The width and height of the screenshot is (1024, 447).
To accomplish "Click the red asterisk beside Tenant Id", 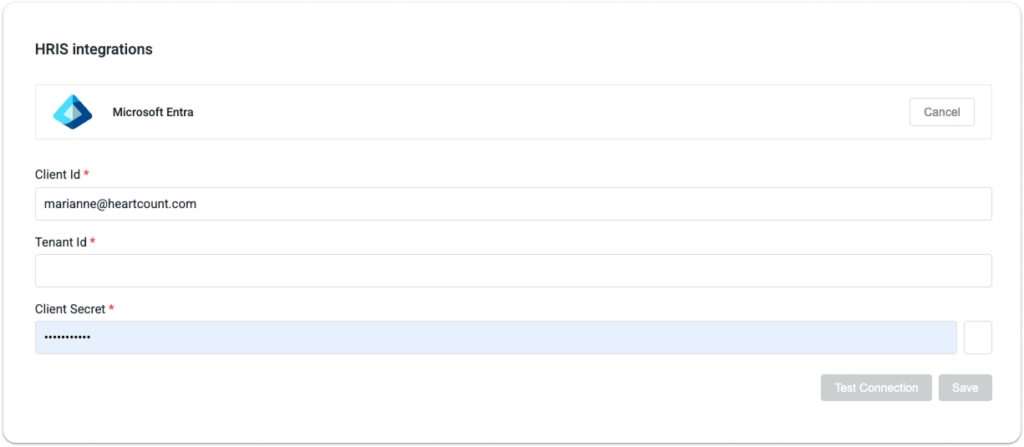I will (93, 242).
